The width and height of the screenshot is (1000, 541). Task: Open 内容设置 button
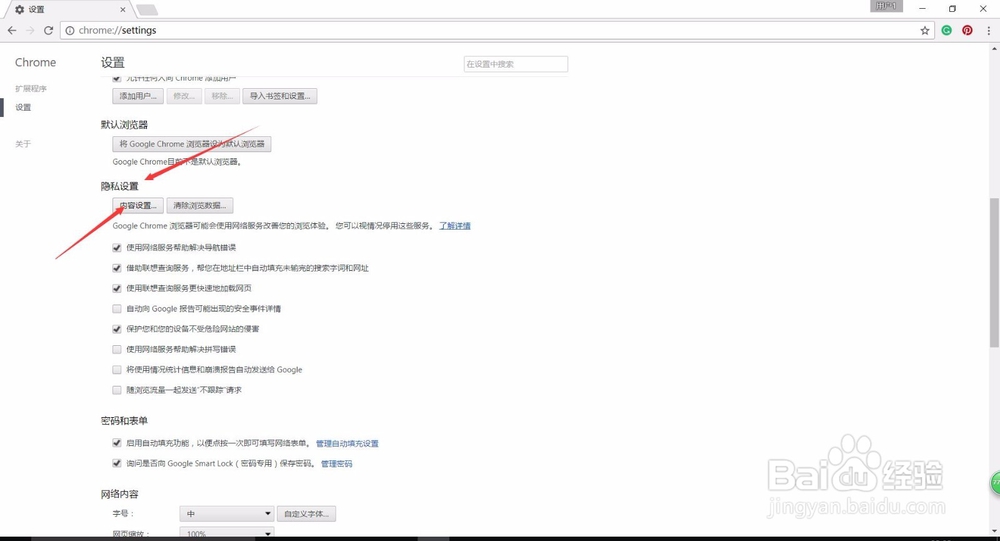(x=138, y=205)
